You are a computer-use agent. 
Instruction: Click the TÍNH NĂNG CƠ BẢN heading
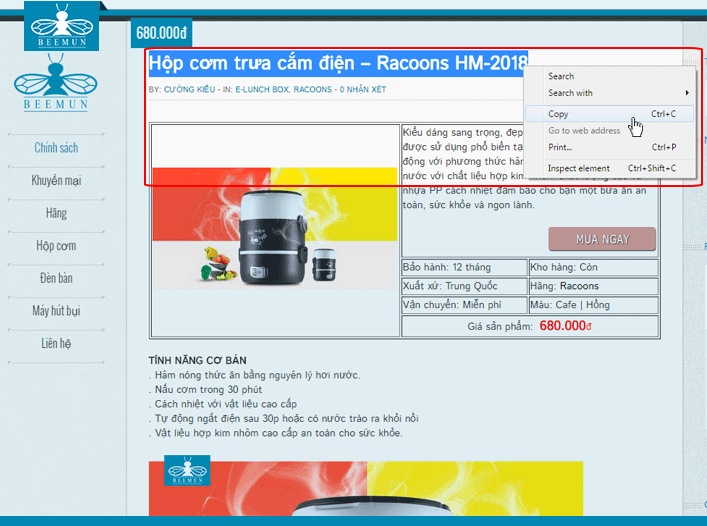tap(197, 361)
